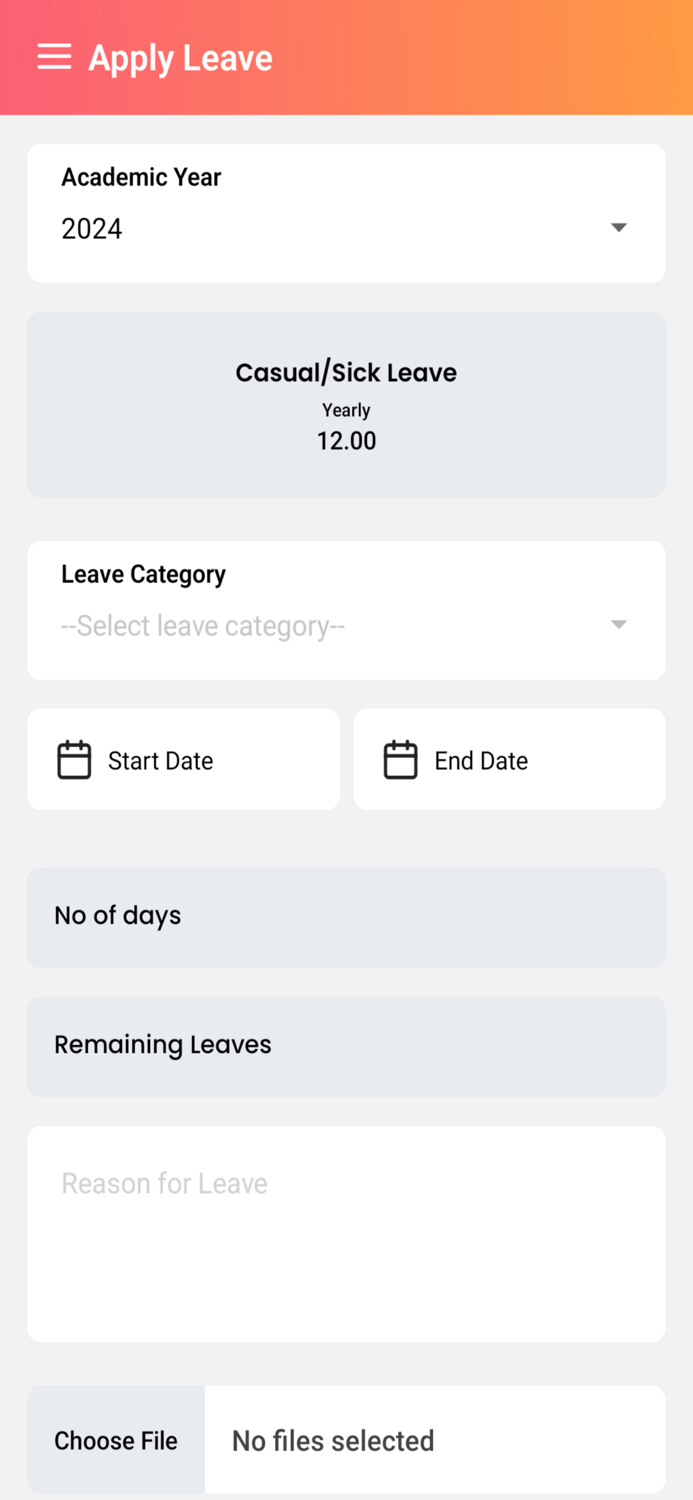Open the Academic Year 2024 selector

click(346, 228)
